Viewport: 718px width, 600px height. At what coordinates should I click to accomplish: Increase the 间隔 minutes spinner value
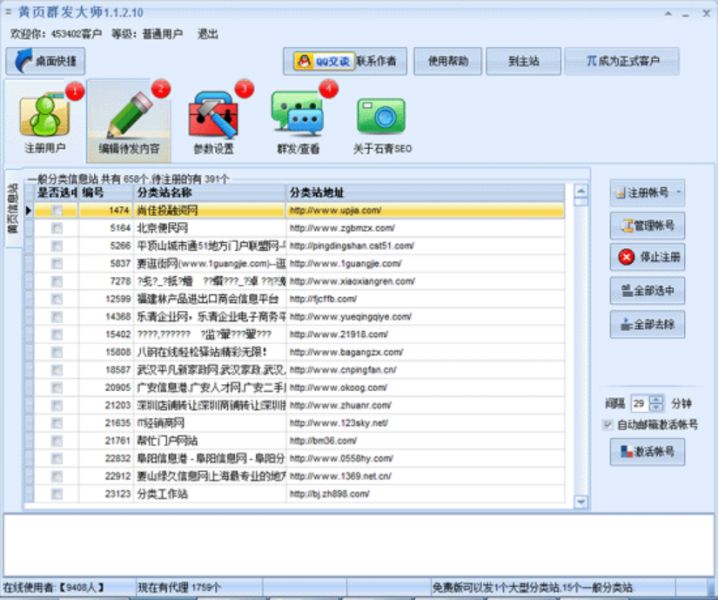pos(656,399)
